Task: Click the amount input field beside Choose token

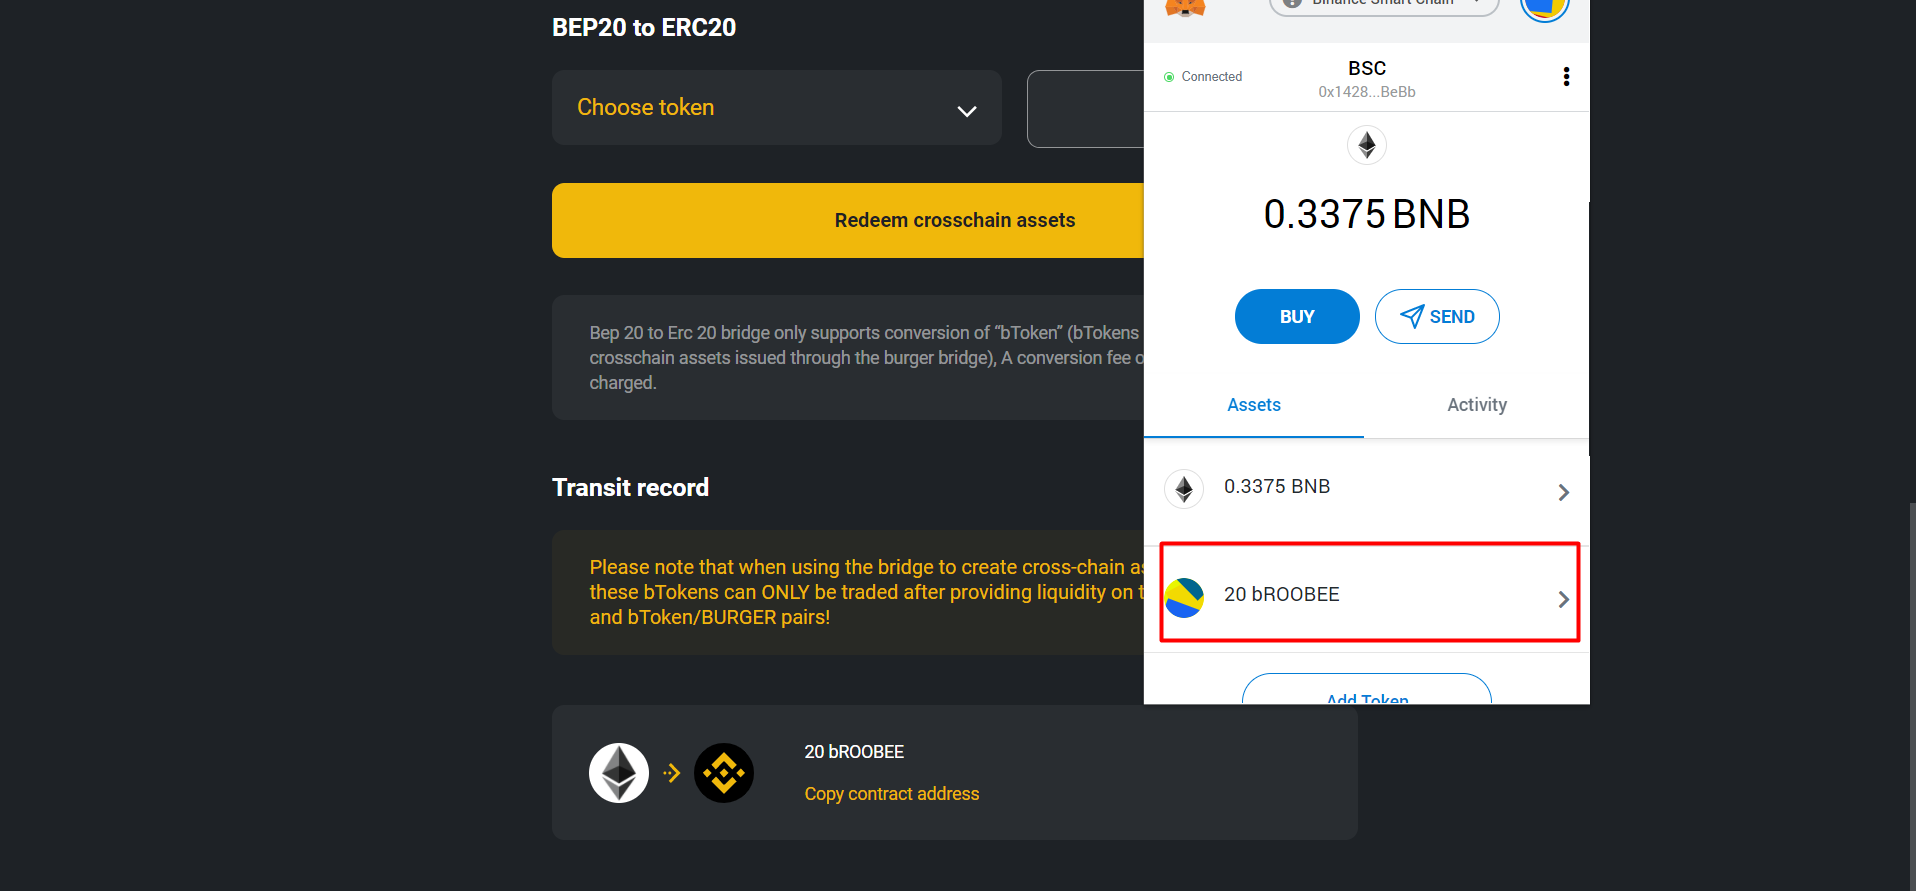Action: click(1086, 109)
